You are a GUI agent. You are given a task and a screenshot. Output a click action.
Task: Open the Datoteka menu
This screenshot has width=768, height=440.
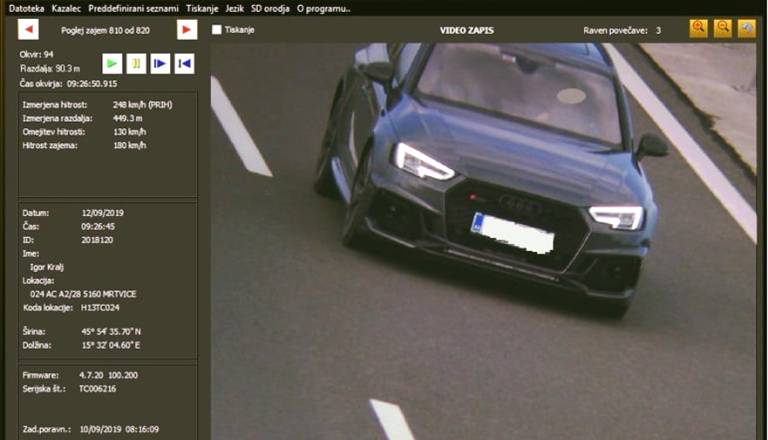click(25, 7)
